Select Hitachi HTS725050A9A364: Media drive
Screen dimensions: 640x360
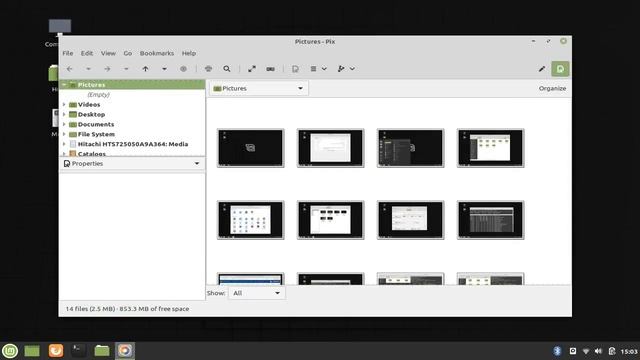pos(133,144)
